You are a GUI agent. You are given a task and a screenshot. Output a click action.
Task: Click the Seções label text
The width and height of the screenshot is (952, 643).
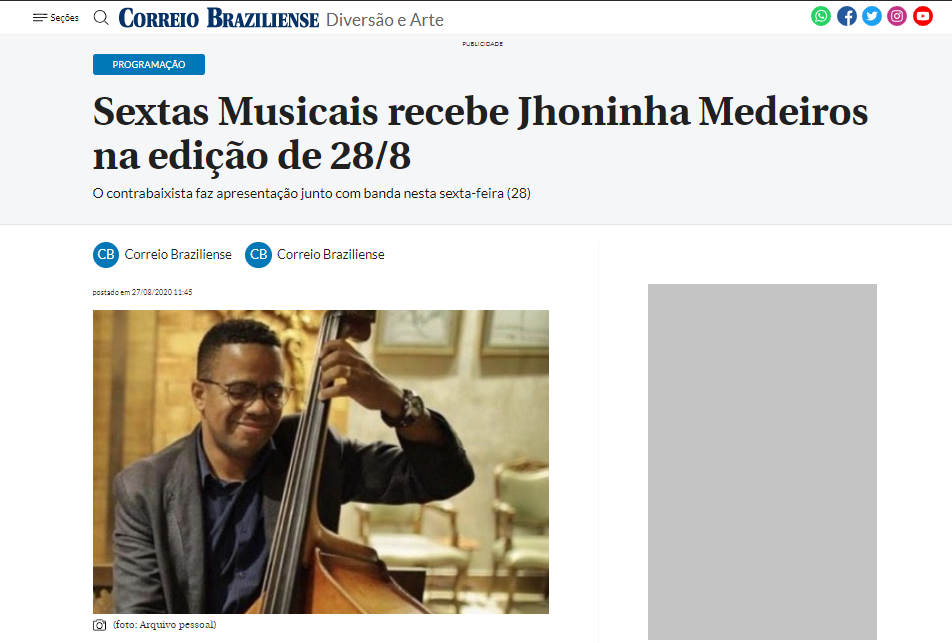coord(64,18)
